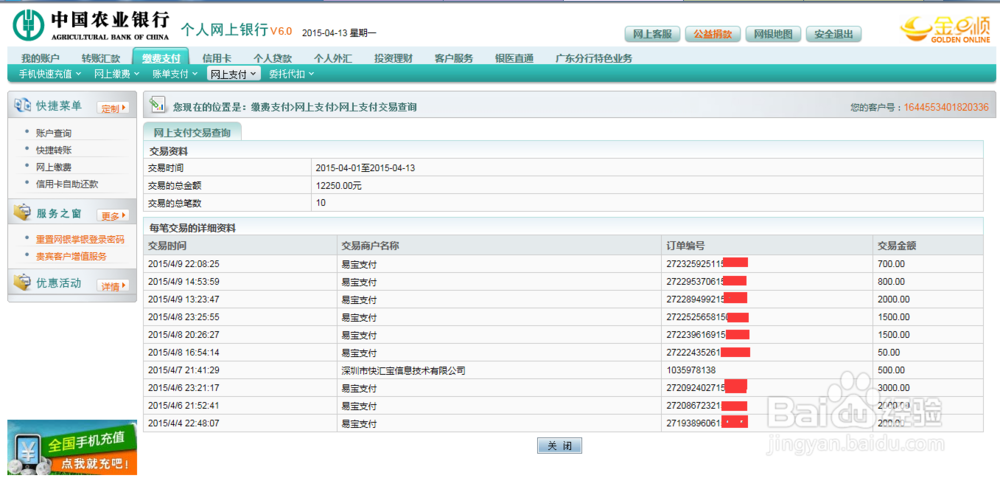
Task: Click the 更多 button in 服务之窗
Action: tap(113, 215)
